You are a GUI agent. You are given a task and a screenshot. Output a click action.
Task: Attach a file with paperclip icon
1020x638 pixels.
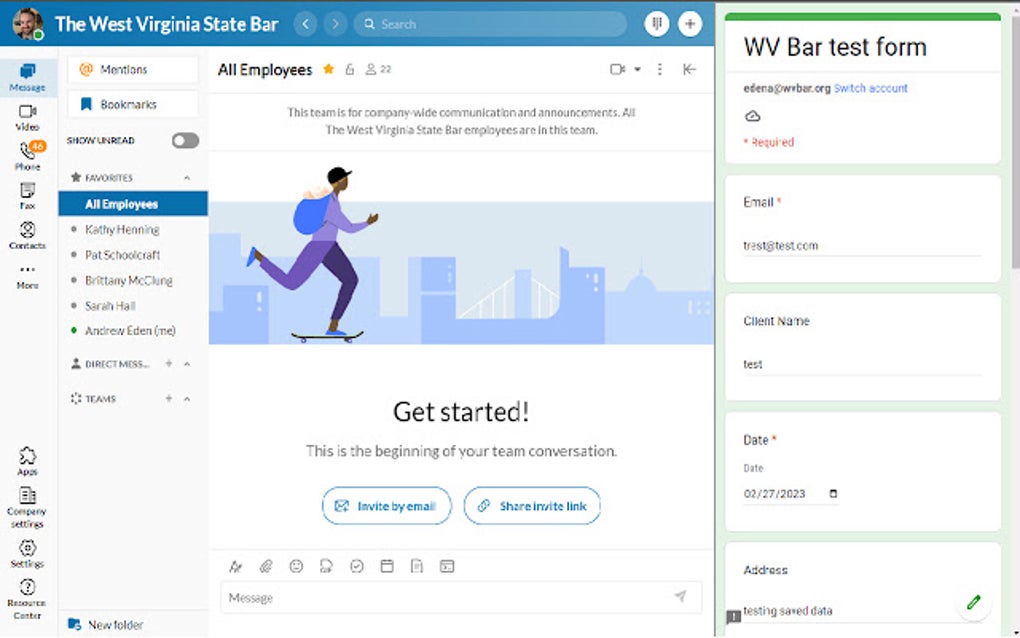pos(266,566)
